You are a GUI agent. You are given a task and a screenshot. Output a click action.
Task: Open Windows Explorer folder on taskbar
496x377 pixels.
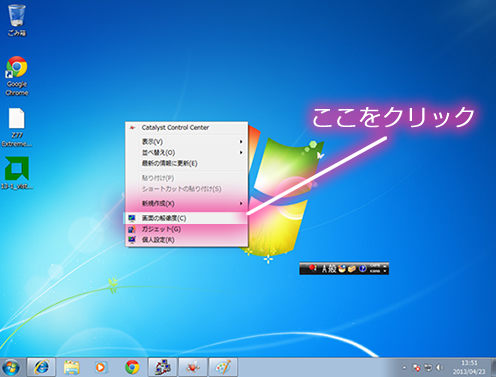71,367
